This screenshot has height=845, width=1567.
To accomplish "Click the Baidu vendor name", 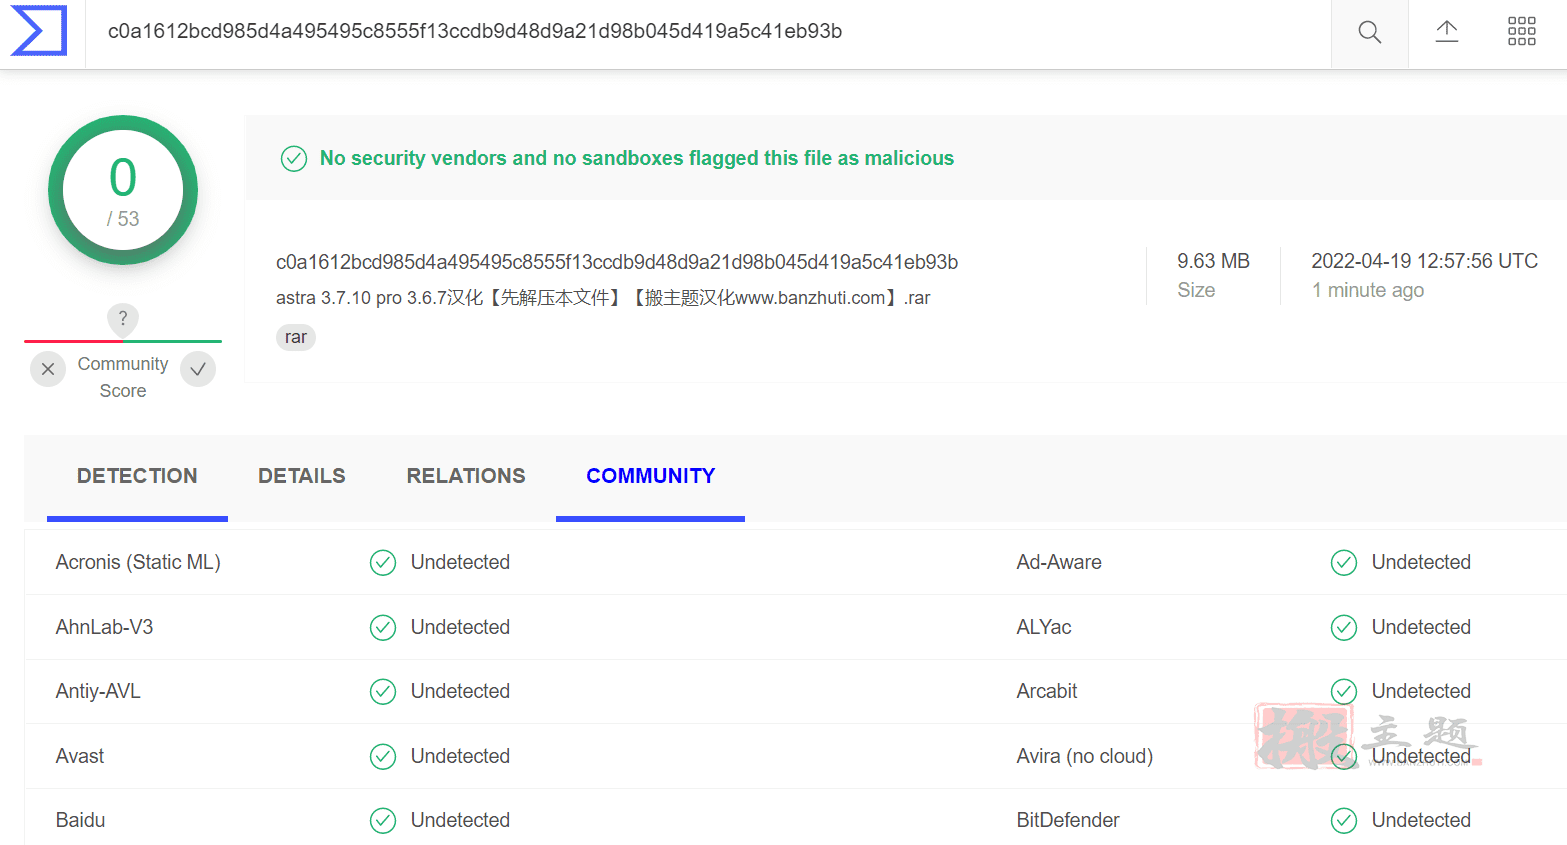I will [x=80, y=820].
